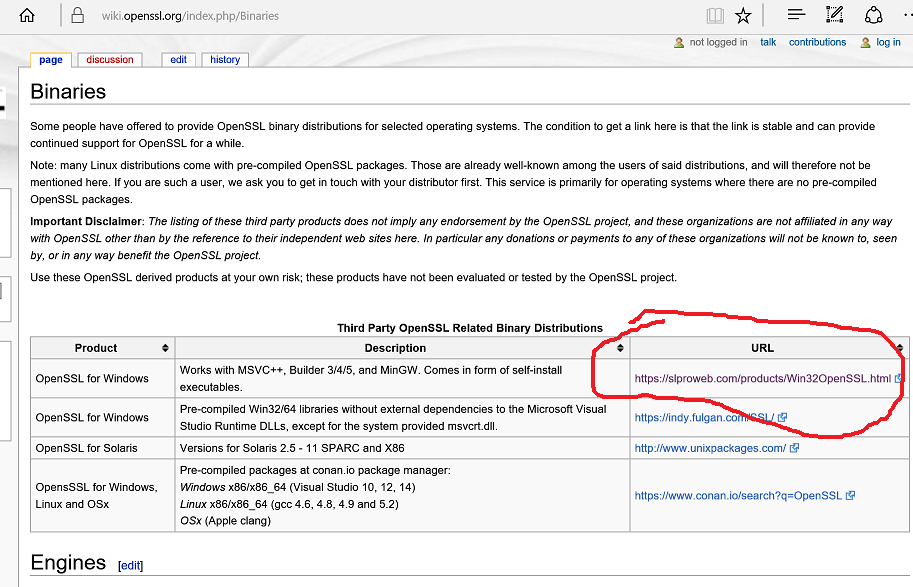Open Reading view book icon

[714, 16]
